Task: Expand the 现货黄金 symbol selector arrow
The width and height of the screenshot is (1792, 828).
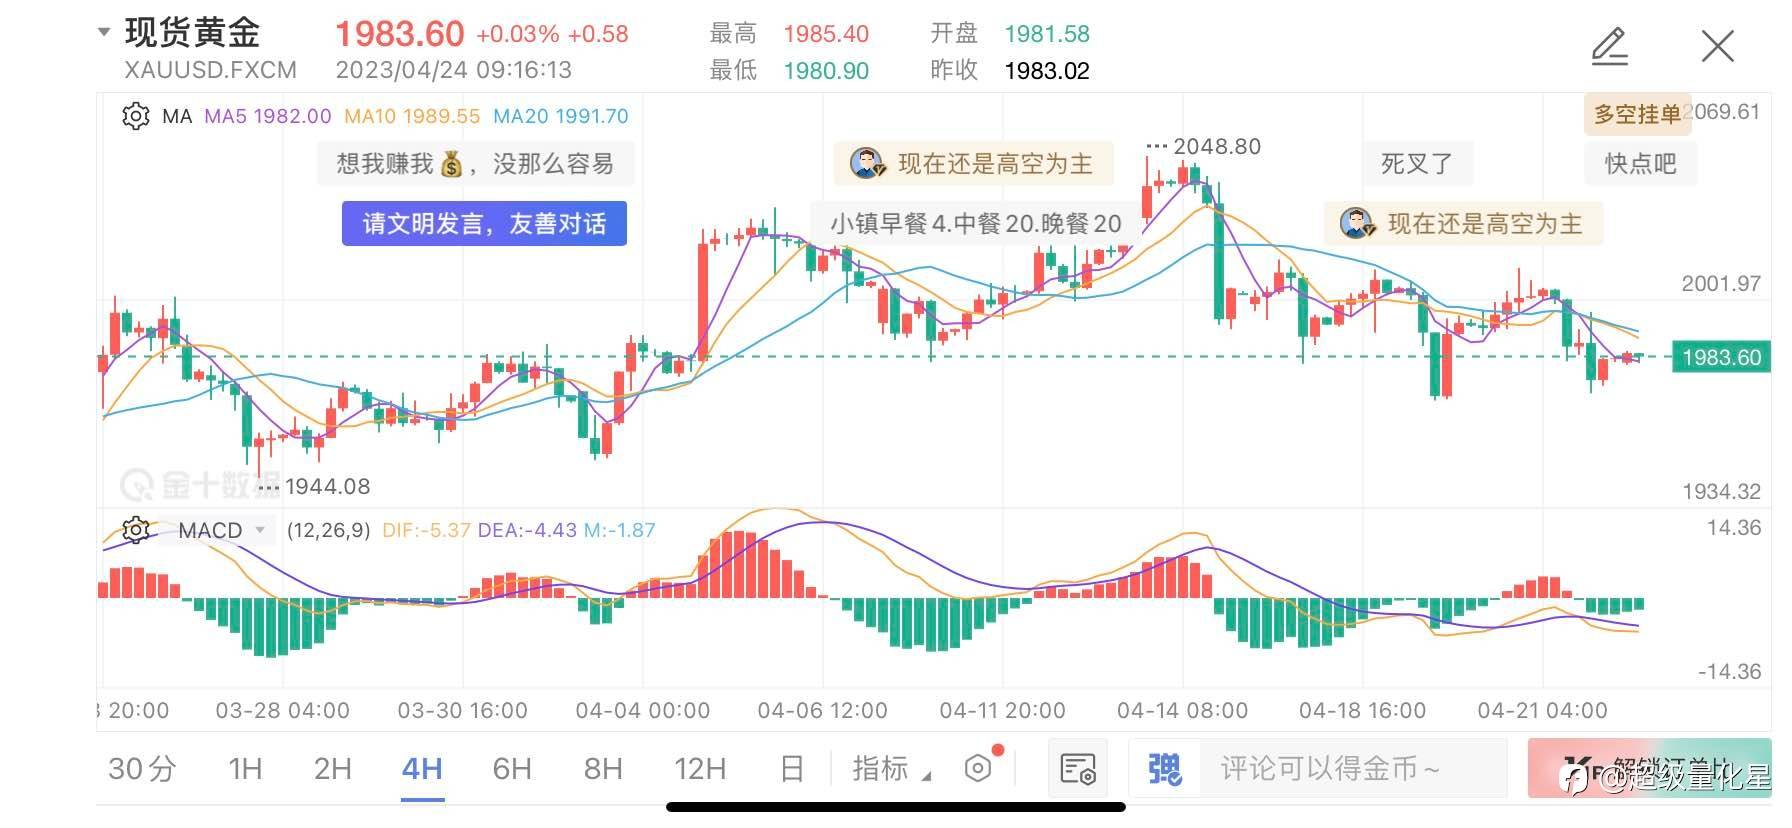Action: pos(104,32)
